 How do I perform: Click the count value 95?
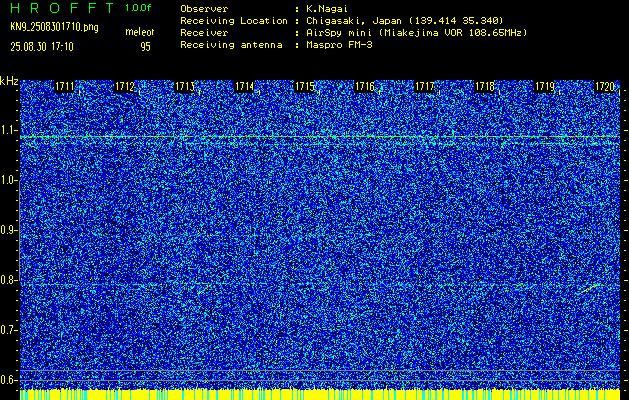point(145,47)
